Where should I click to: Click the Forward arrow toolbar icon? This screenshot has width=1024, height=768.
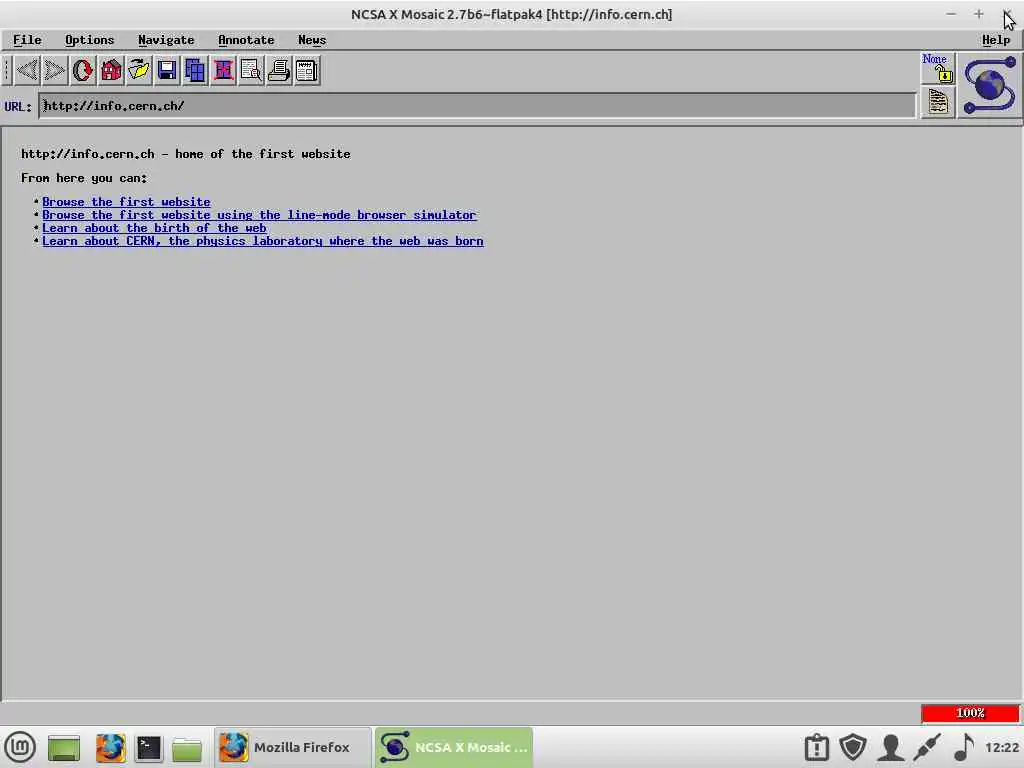pos(55,70)
